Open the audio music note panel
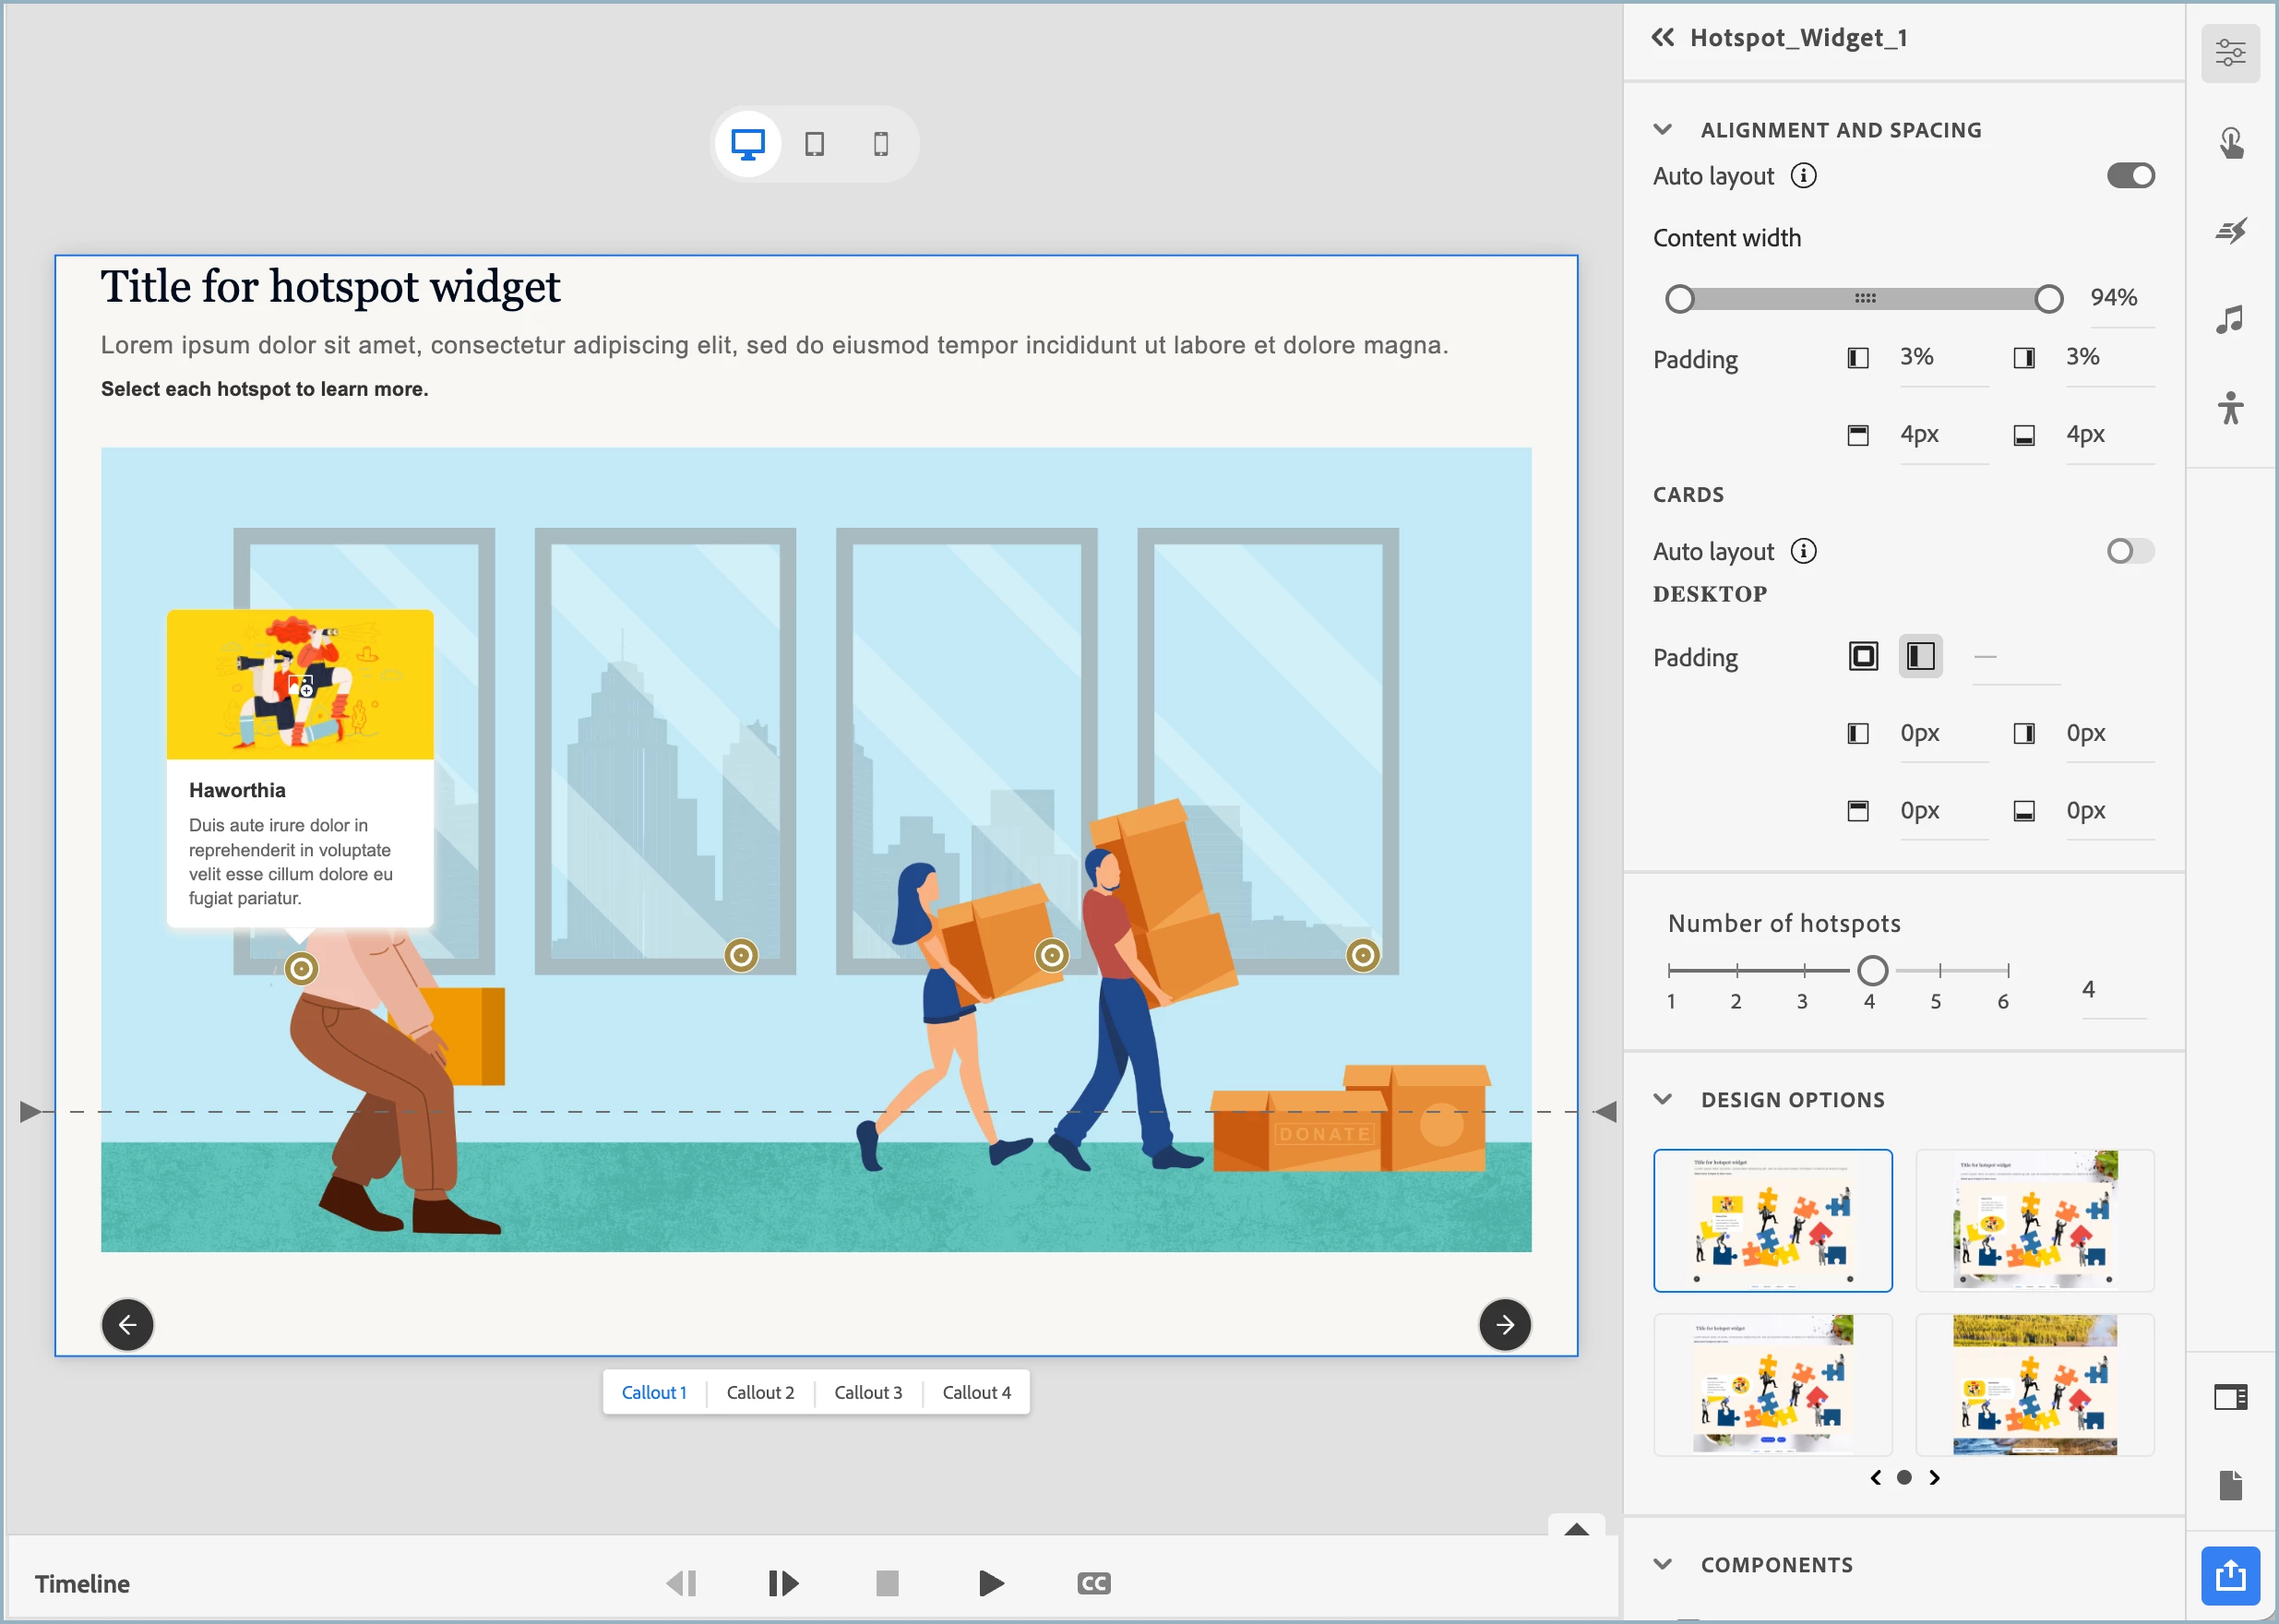 [2230, 320]
